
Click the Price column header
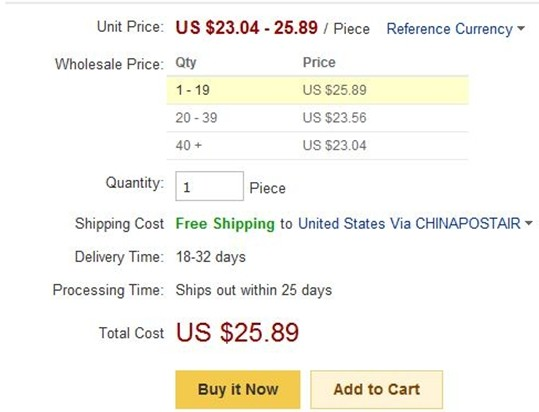pyautogui.click(x=319, y=62)
